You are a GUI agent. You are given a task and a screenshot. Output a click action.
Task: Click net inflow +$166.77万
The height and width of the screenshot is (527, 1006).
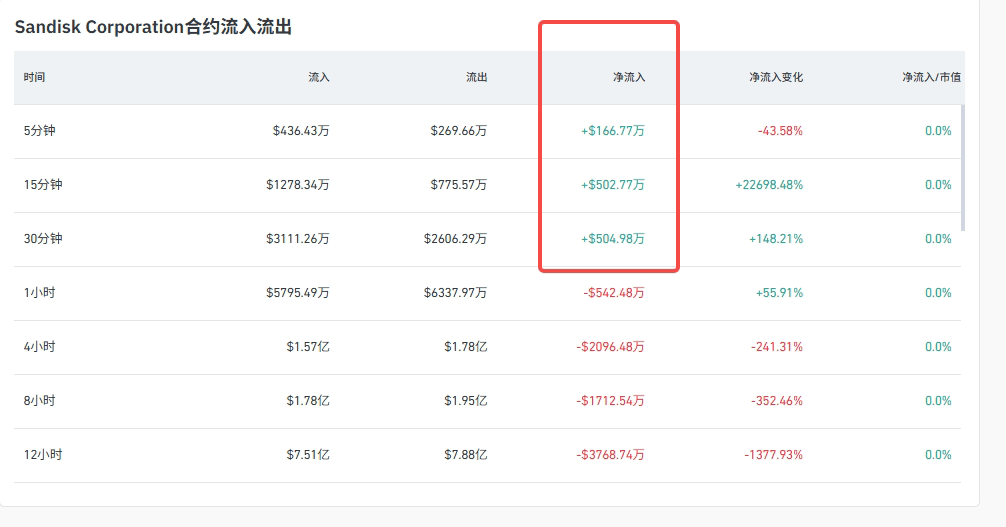tap(613, 131)
